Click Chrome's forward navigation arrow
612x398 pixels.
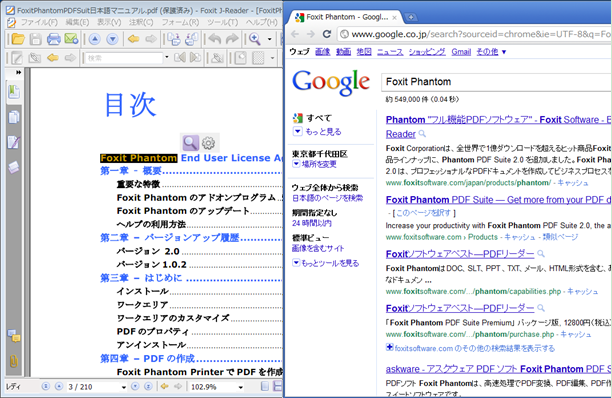[x=311, y=34]
